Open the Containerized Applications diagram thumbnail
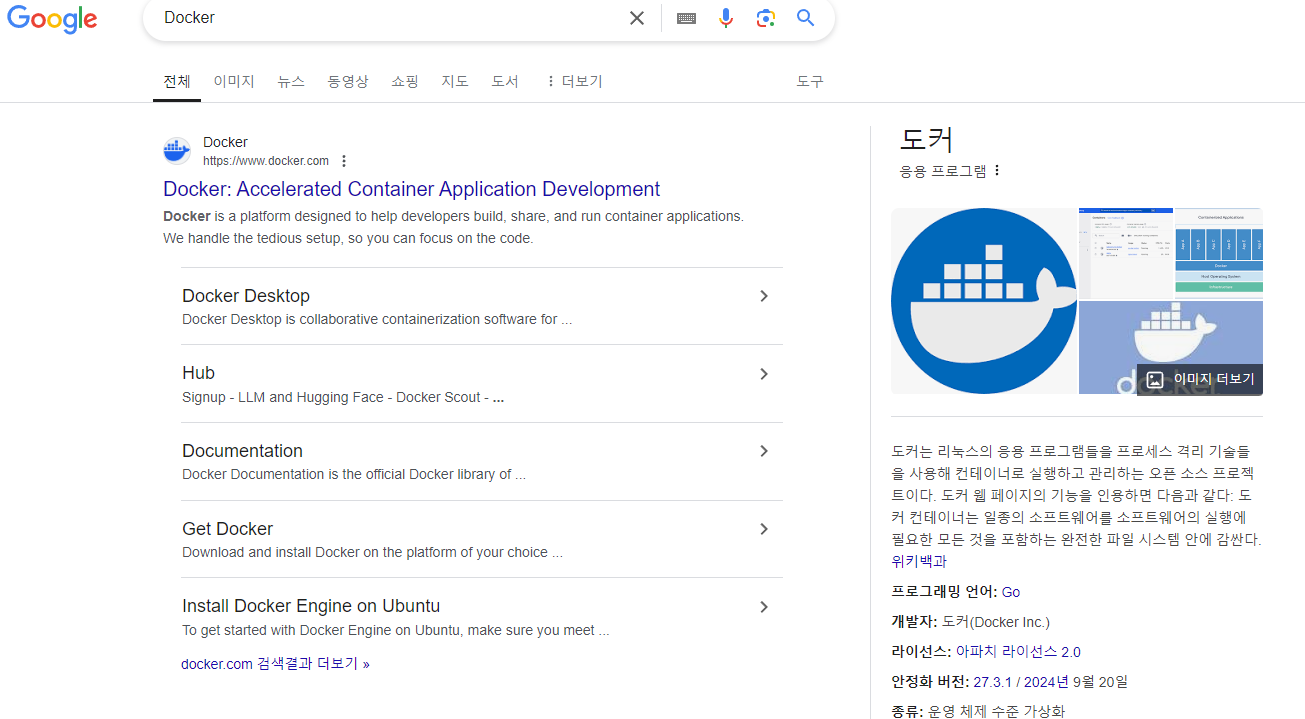 pyautogui.click(x=1219, y=253)
